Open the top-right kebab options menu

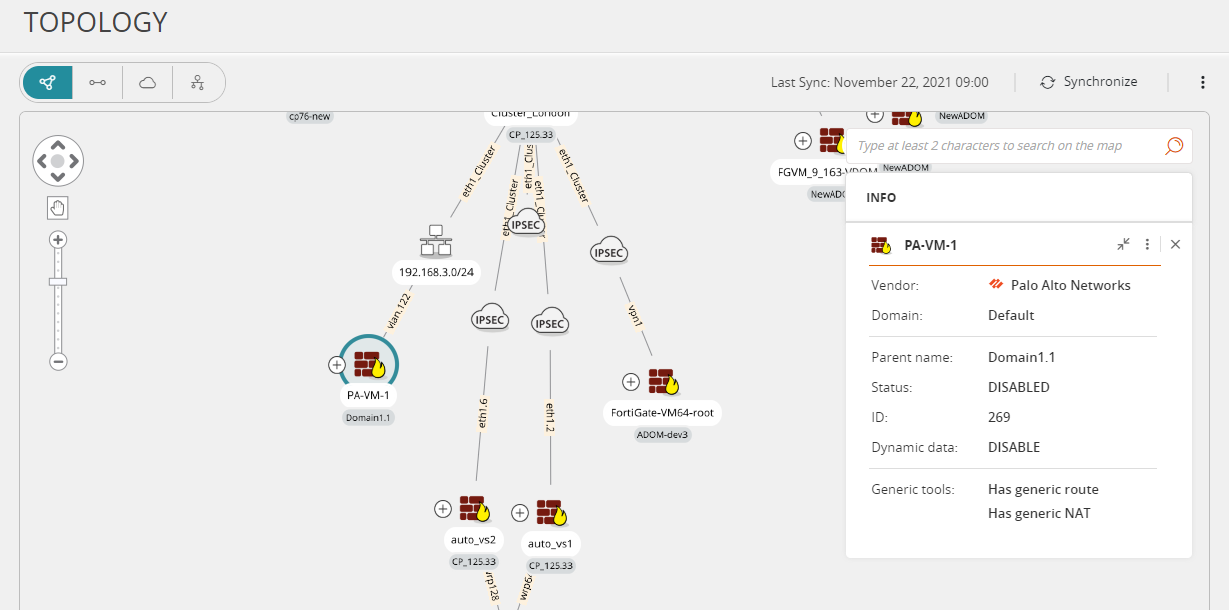(1203, 82)
